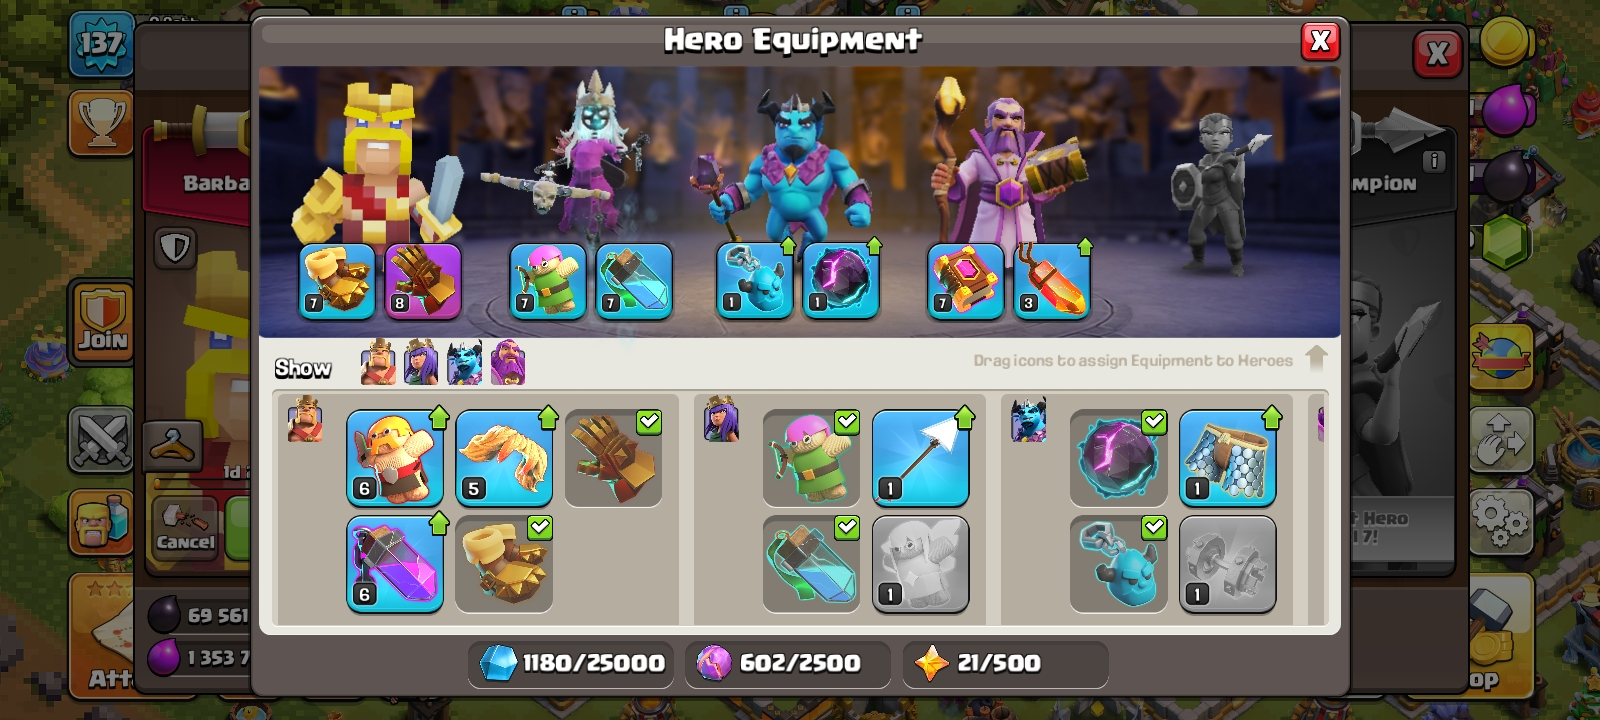The image size is (1600, 720).
Task: Choose the locked Healer Puppet equipment
Action: click(920, 564)
